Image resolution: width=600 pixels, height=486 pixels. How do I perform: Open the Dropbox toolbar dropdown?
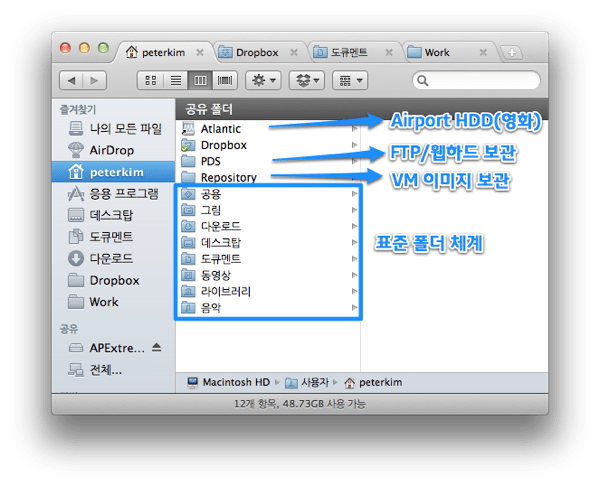tap(308, 80)
